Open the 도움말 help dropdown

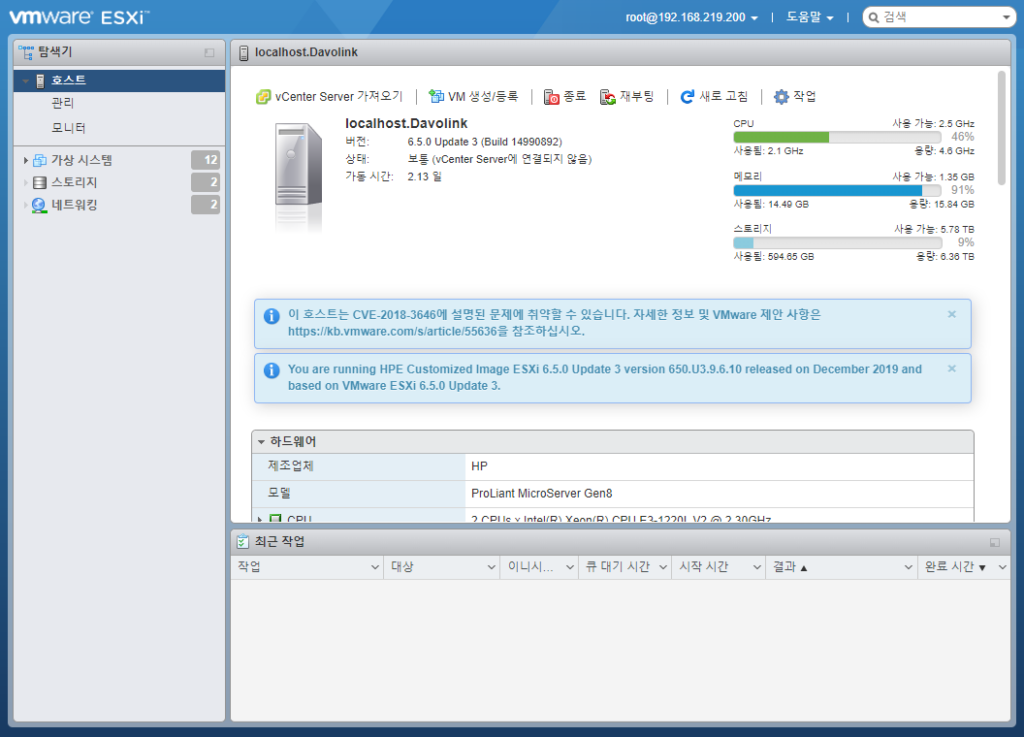(810, 18)
